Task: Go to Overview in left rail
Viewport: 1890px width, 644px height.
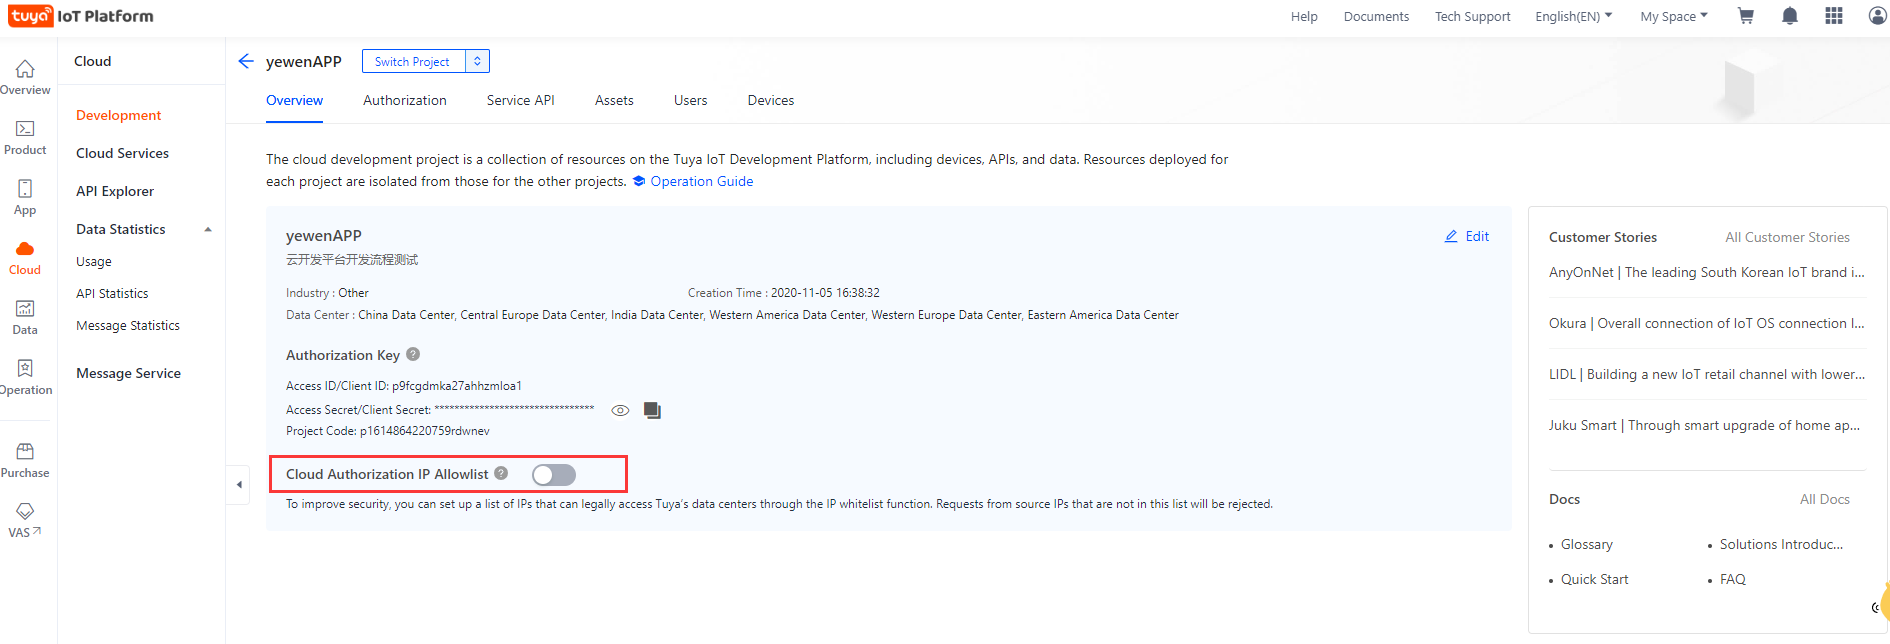Action: 25,77
